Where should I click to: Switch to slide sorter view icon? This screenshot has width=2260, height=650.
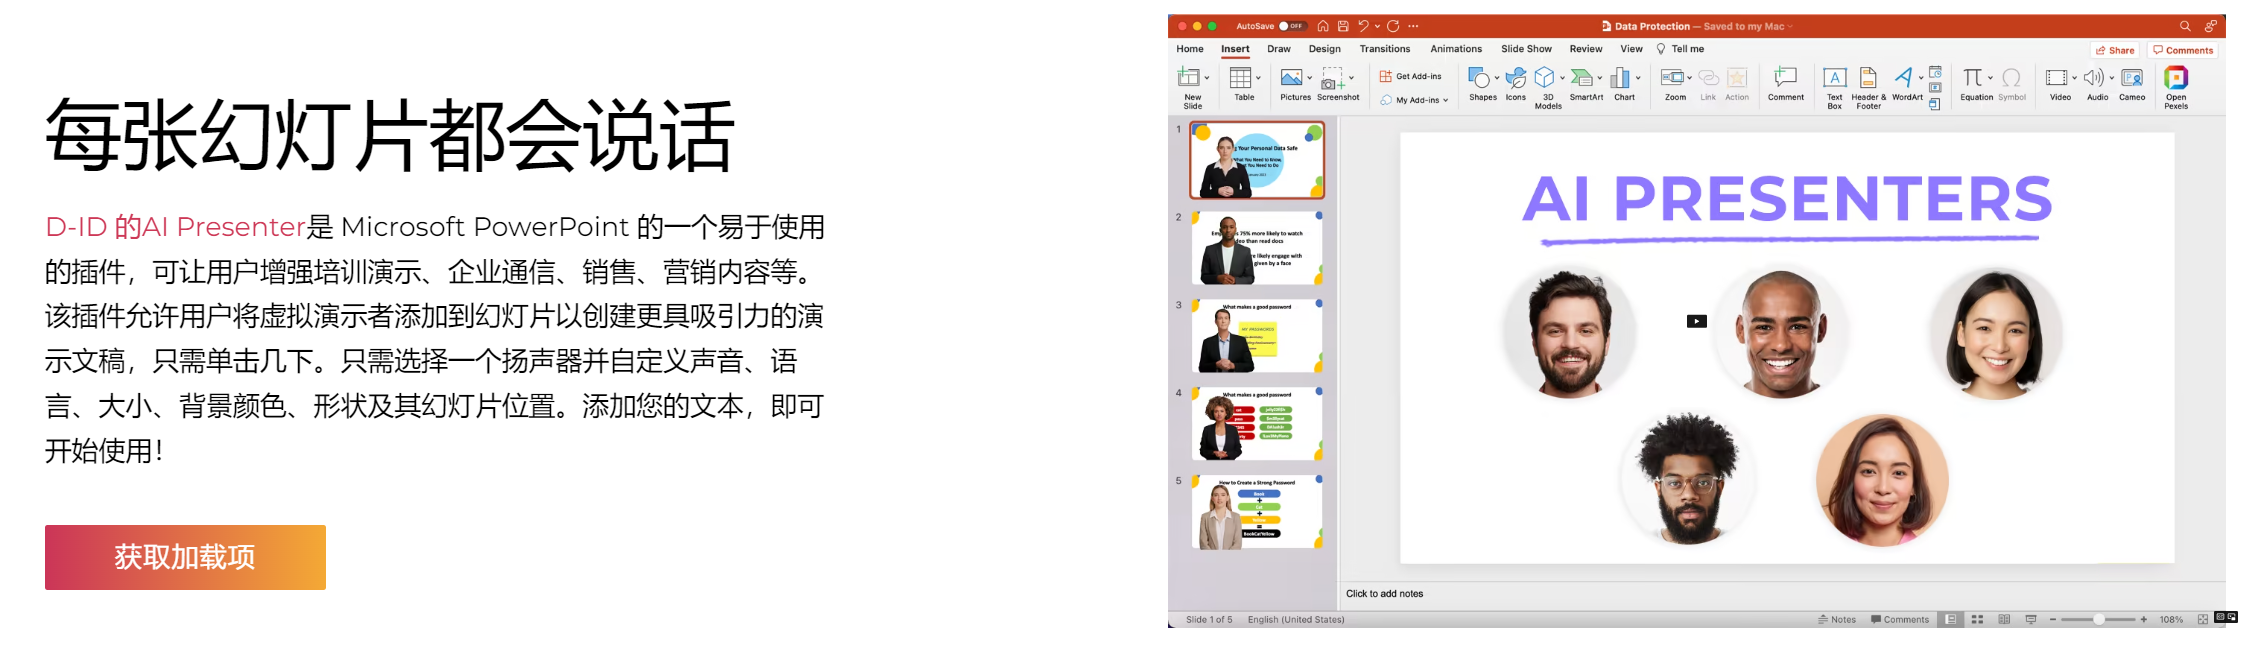click(x=1977, y=620)
